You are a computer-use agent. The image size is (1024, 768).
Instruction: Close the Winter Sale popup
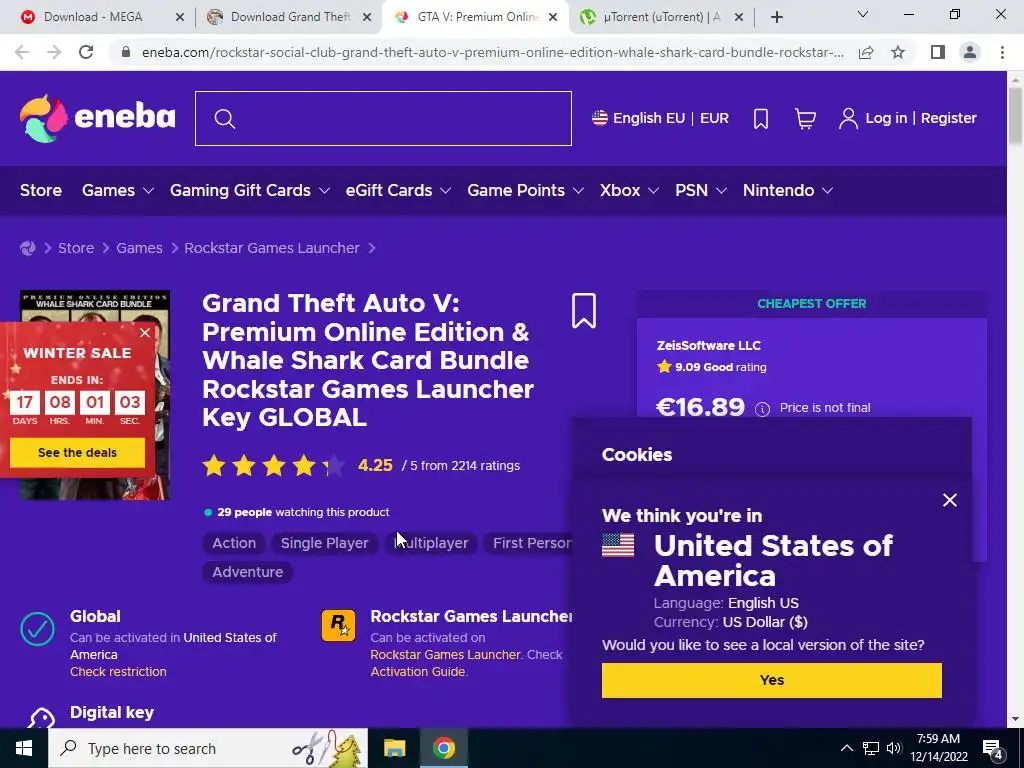point(145,333)
